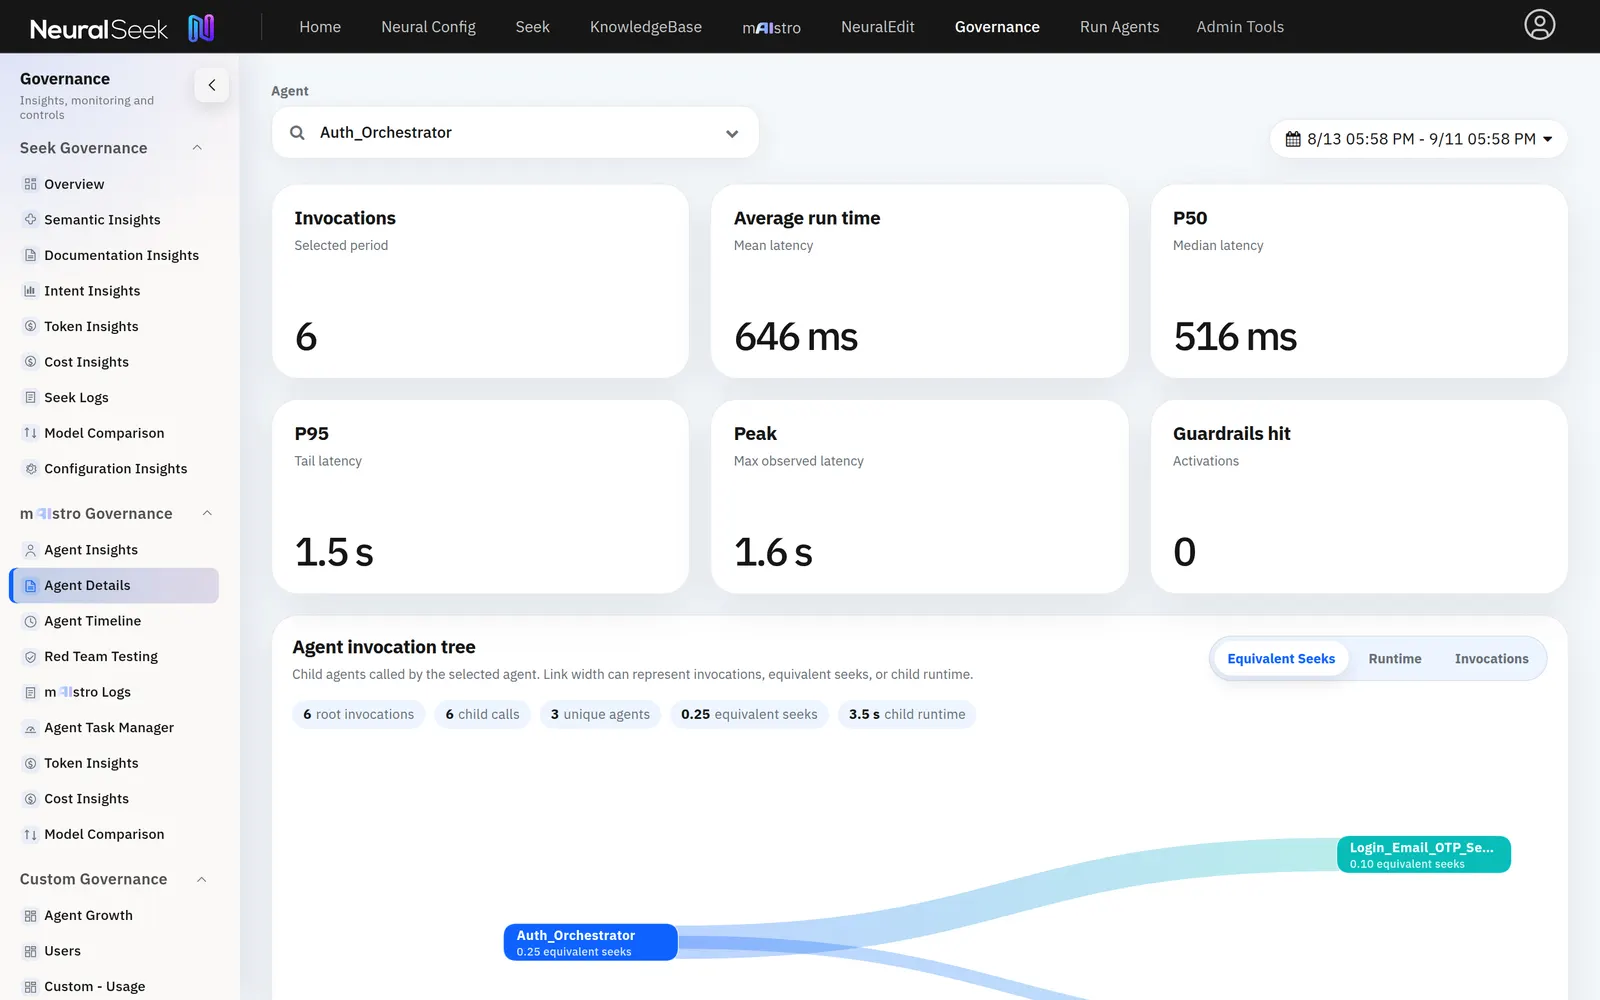
Task: Click the Intent Insights chart icon
Action: tap(30, 291)
